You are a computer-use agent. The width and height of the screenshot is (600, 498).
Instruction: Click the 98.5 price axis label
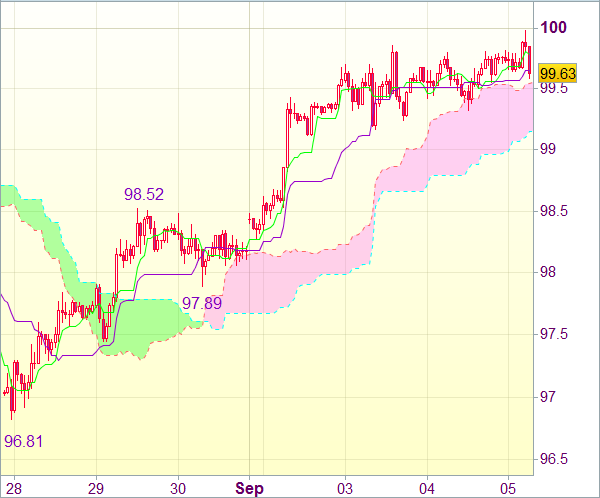(553, 211)
